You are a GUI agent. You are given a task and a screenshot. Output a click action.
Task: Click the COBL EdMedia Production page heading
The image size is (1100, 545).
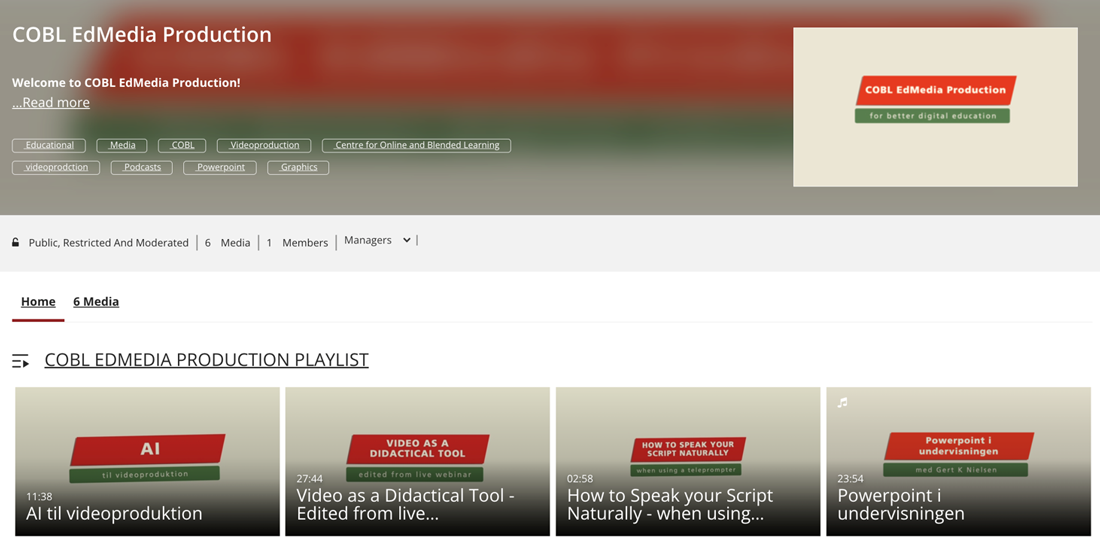coord(142,34)
